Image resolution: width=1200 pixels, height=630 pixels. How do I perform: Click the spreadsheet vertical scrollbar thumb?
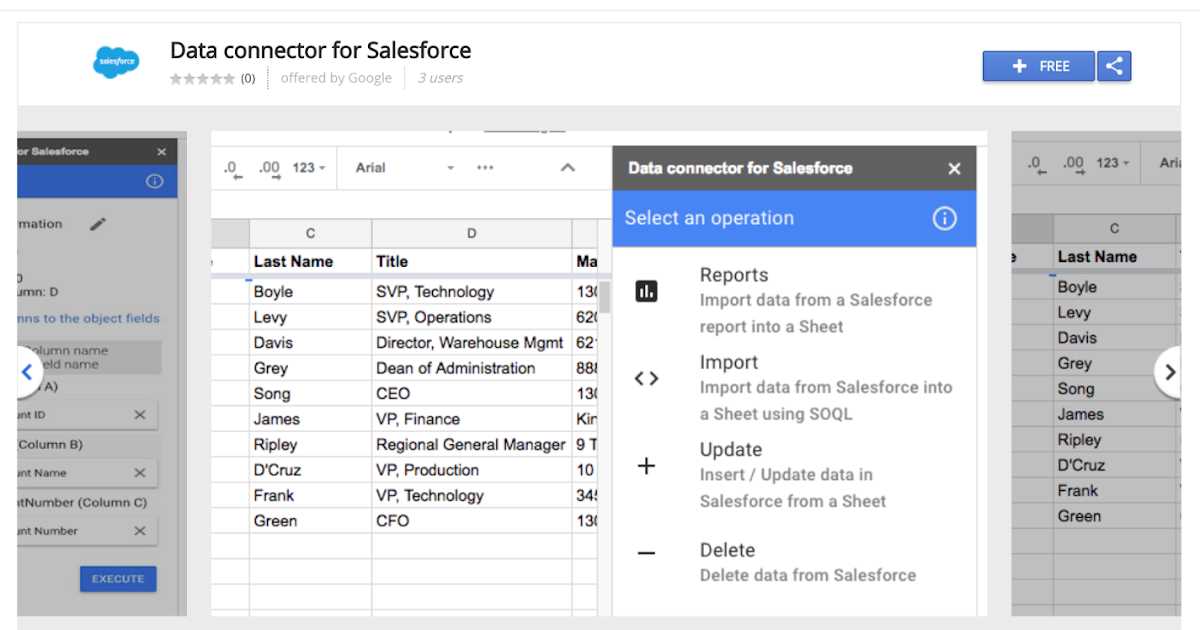click(606, 295)
